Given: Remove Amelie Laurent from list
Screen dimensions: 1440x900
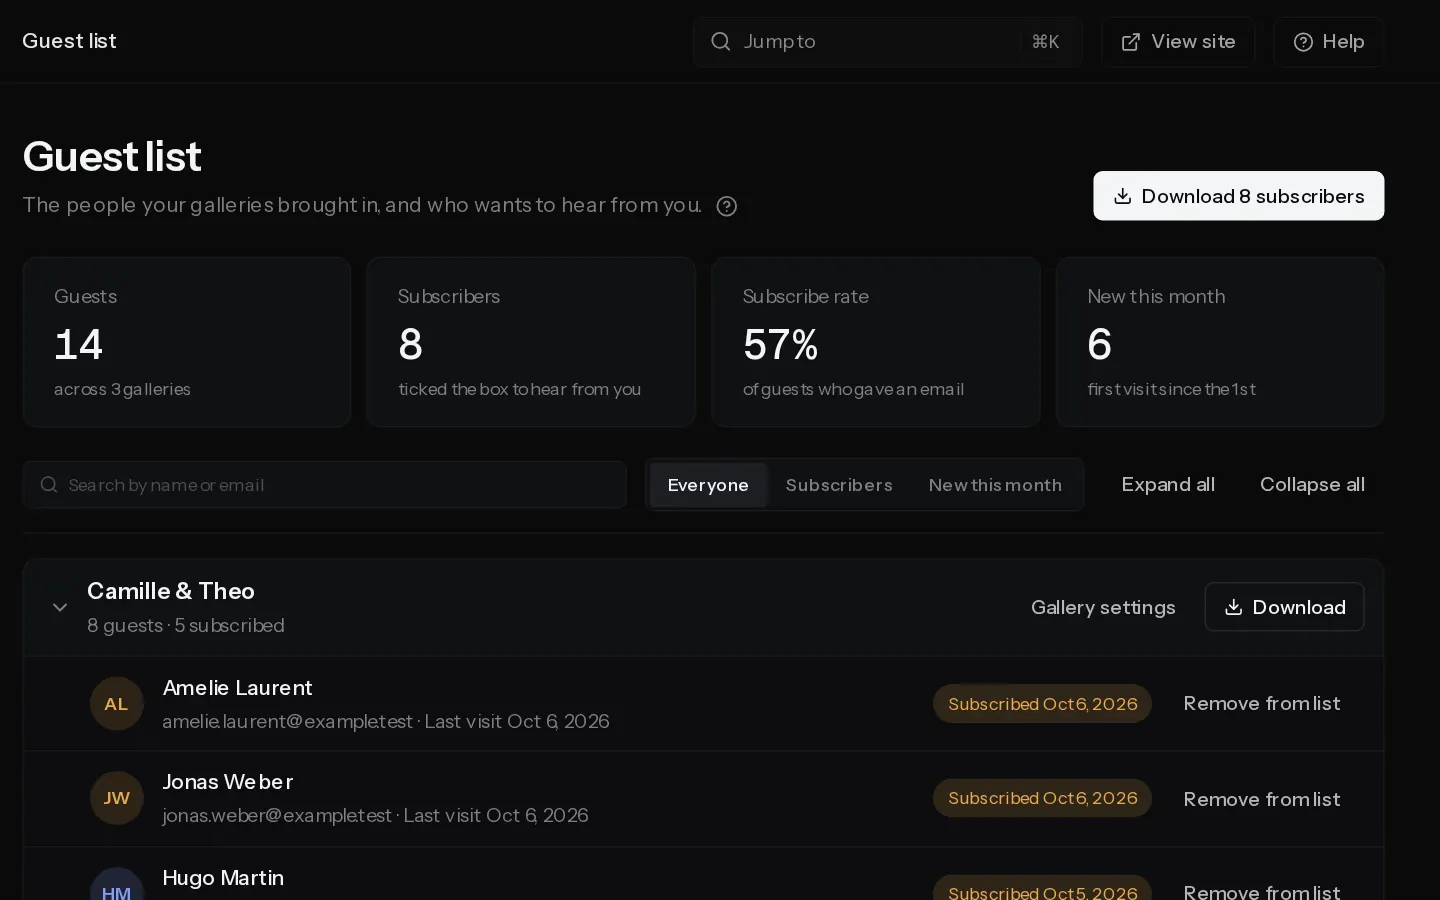Looking at the screenshot, I should pyautogui.click(x=1262, y=704).
